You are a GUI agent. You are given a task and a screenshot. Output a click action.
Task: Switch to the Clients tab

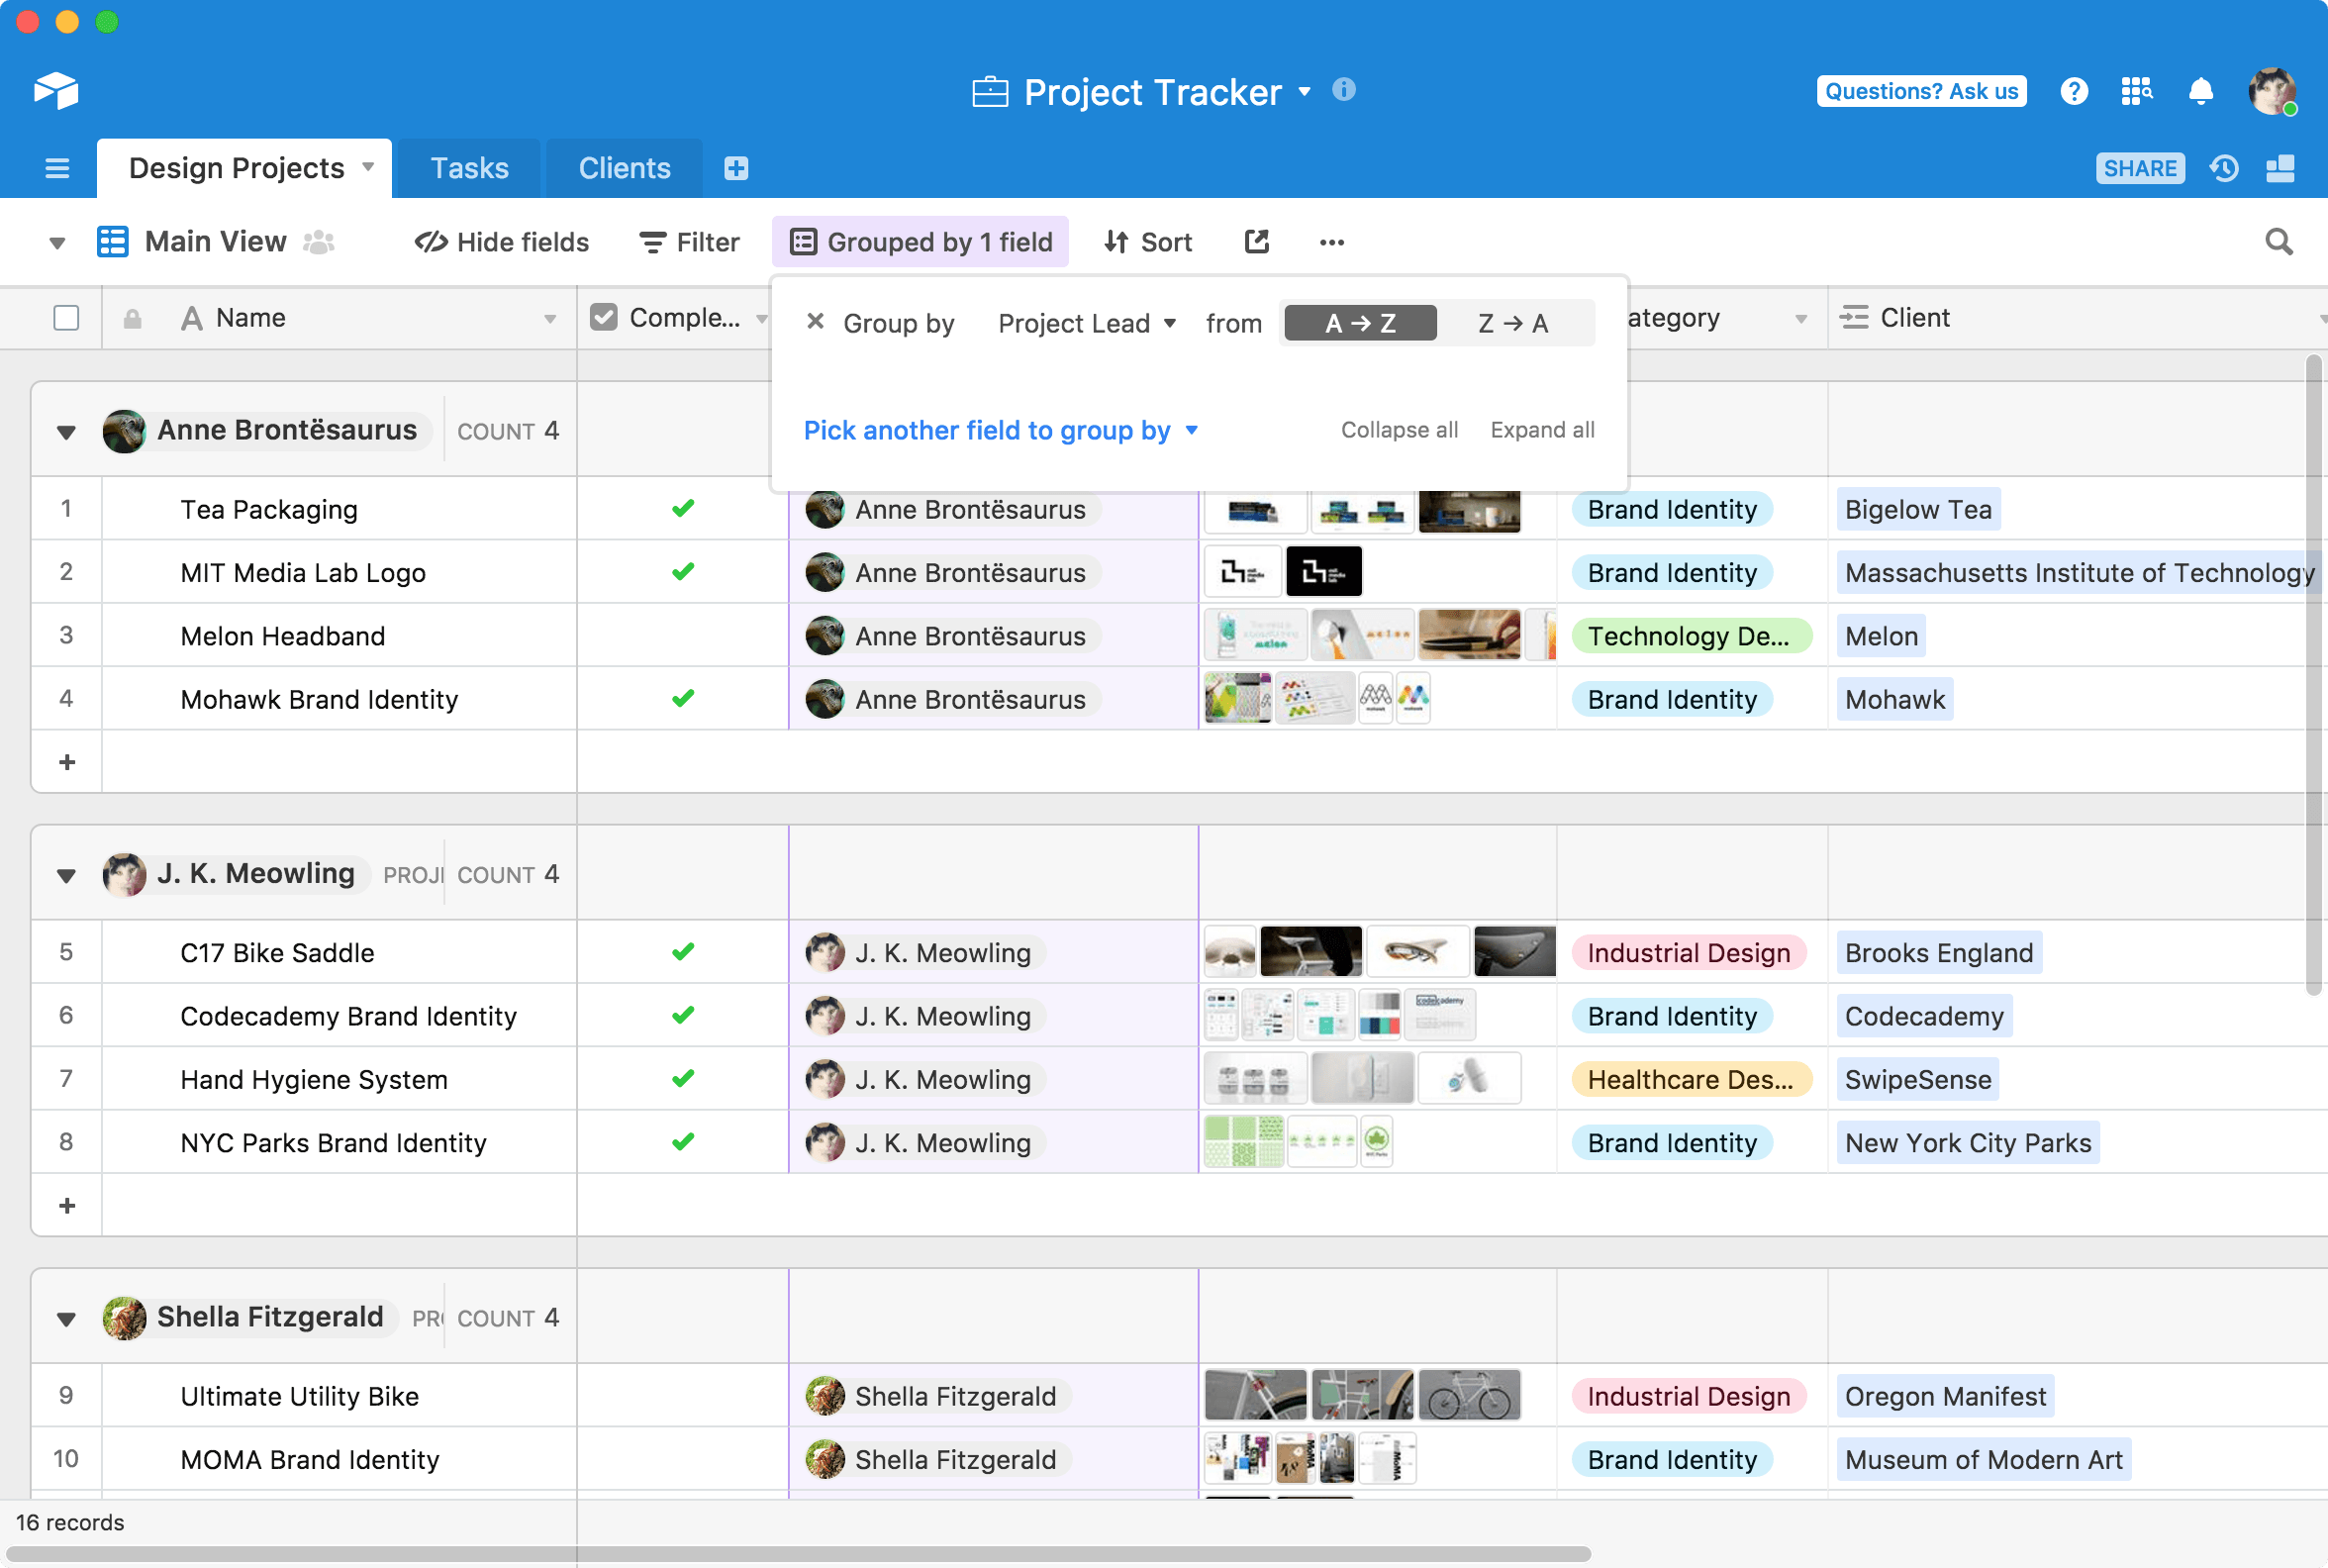(x=623, y=166)
